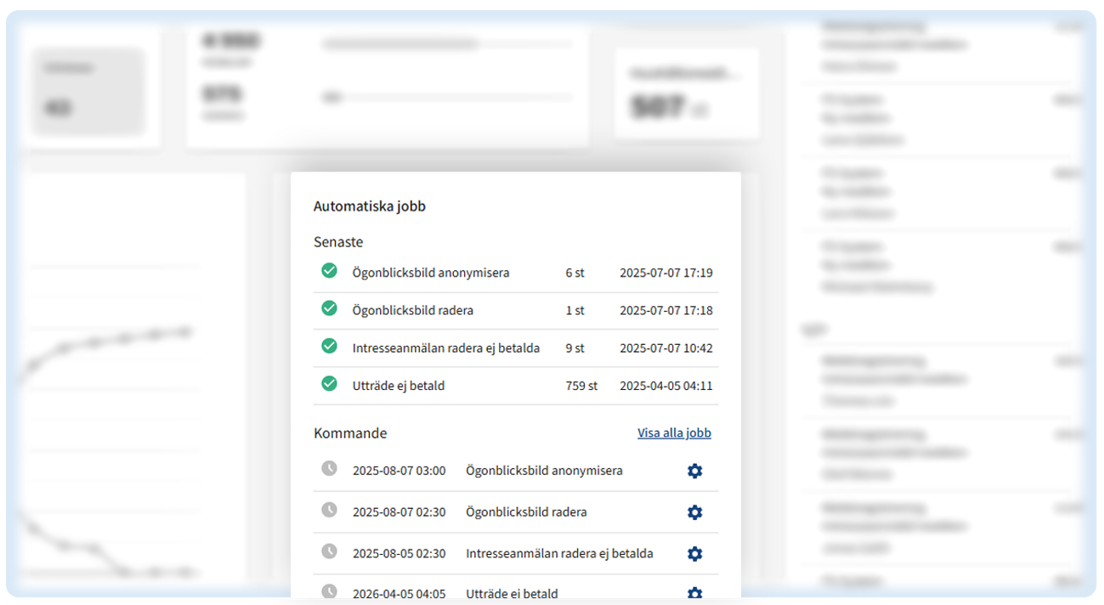Click the 'Automatiska jobb' card heading

pos(370,207)
